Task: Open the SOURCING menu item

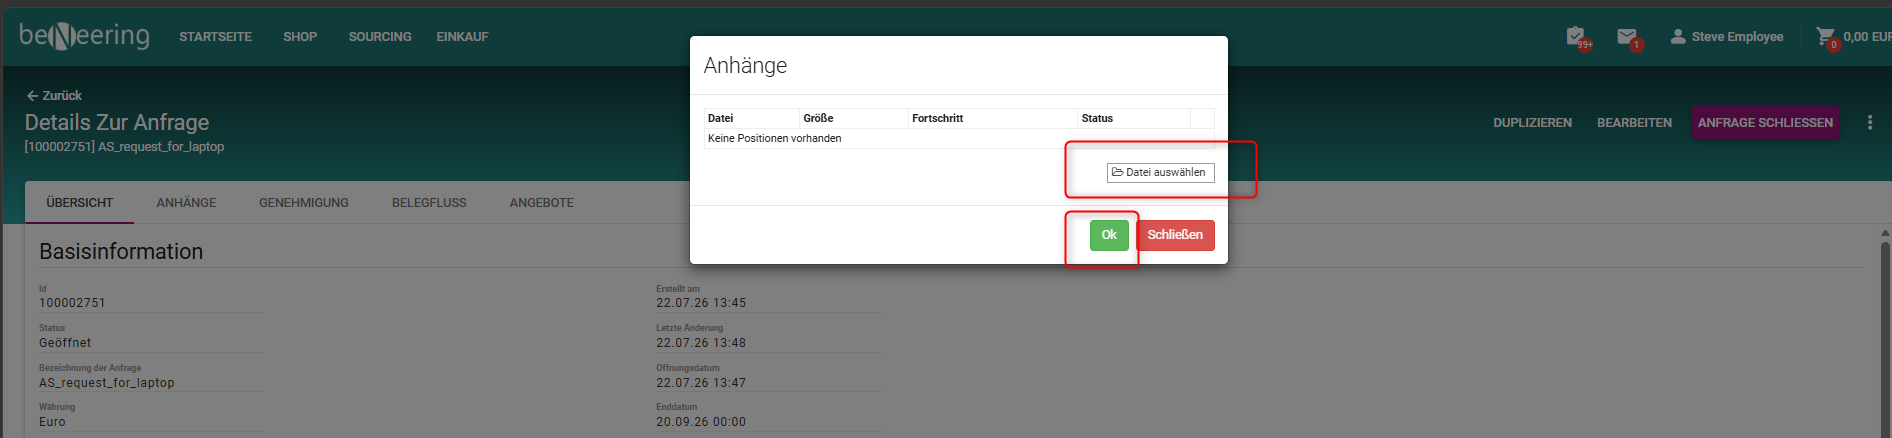Action: 380,37
